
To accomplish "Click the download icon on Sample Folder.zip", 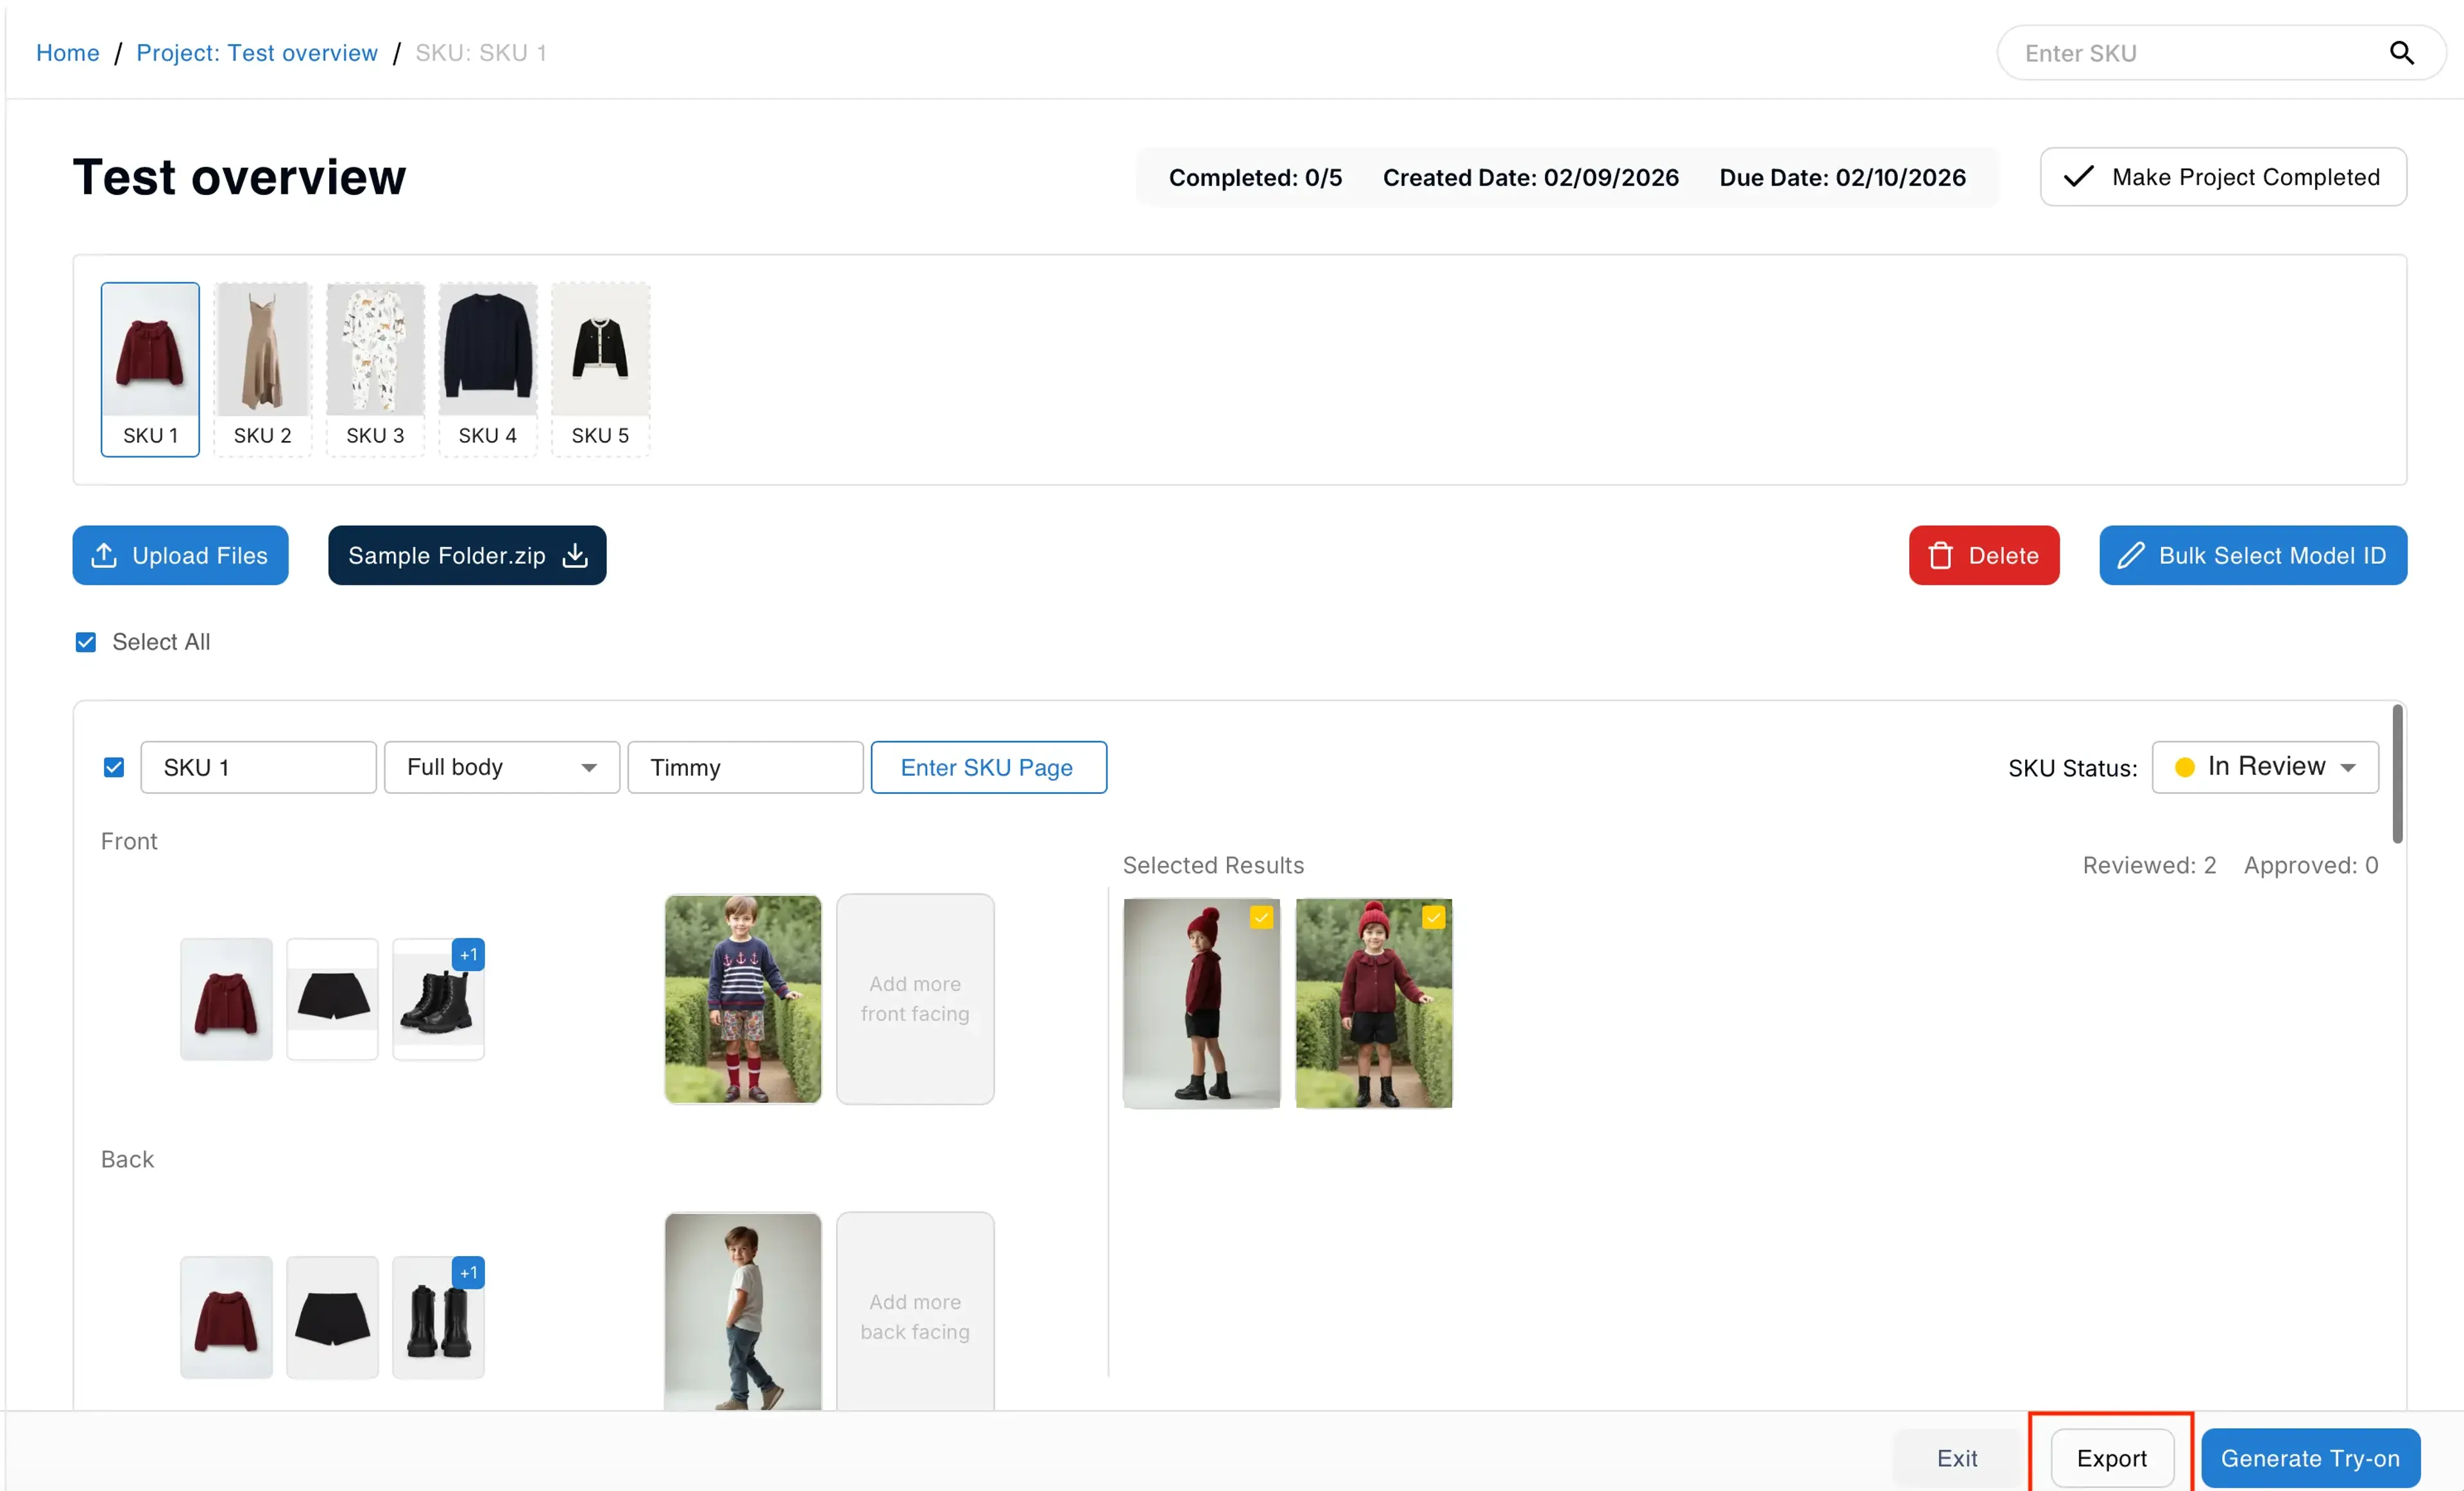I will (575, 555).
